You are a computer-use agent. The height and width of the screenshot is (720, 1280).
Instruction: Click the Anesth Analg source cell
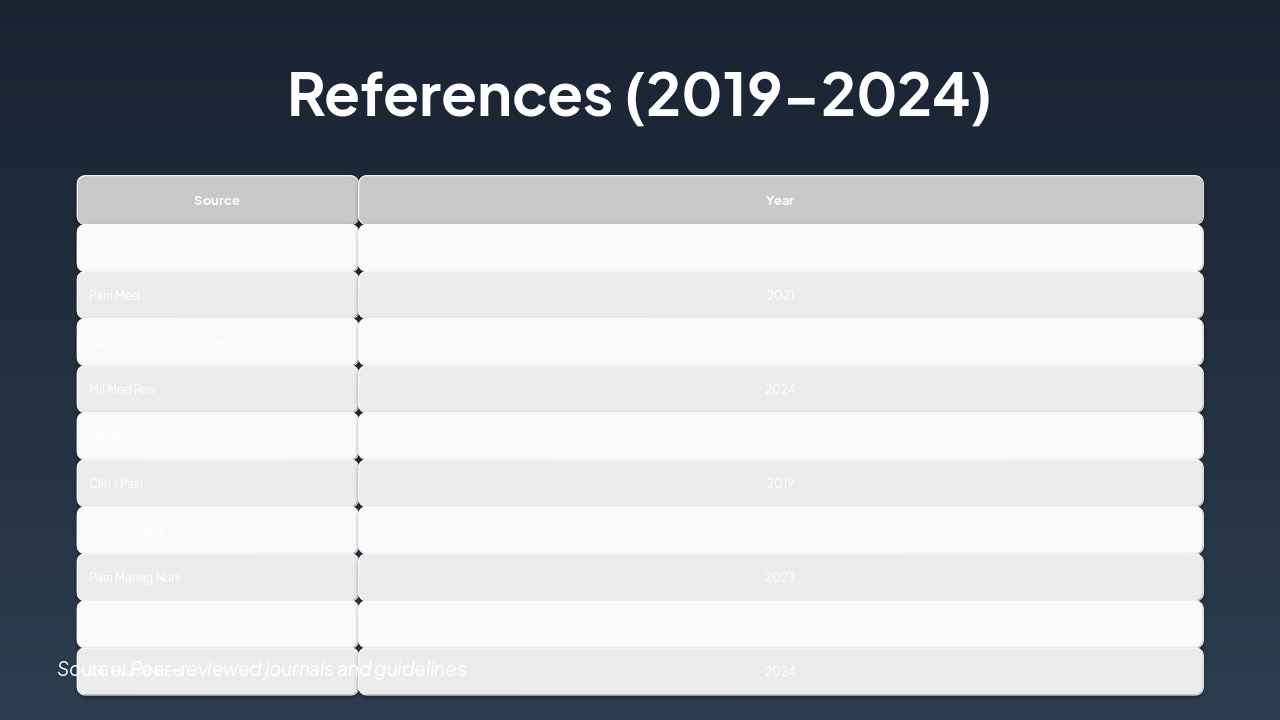(x=217, y=530)
